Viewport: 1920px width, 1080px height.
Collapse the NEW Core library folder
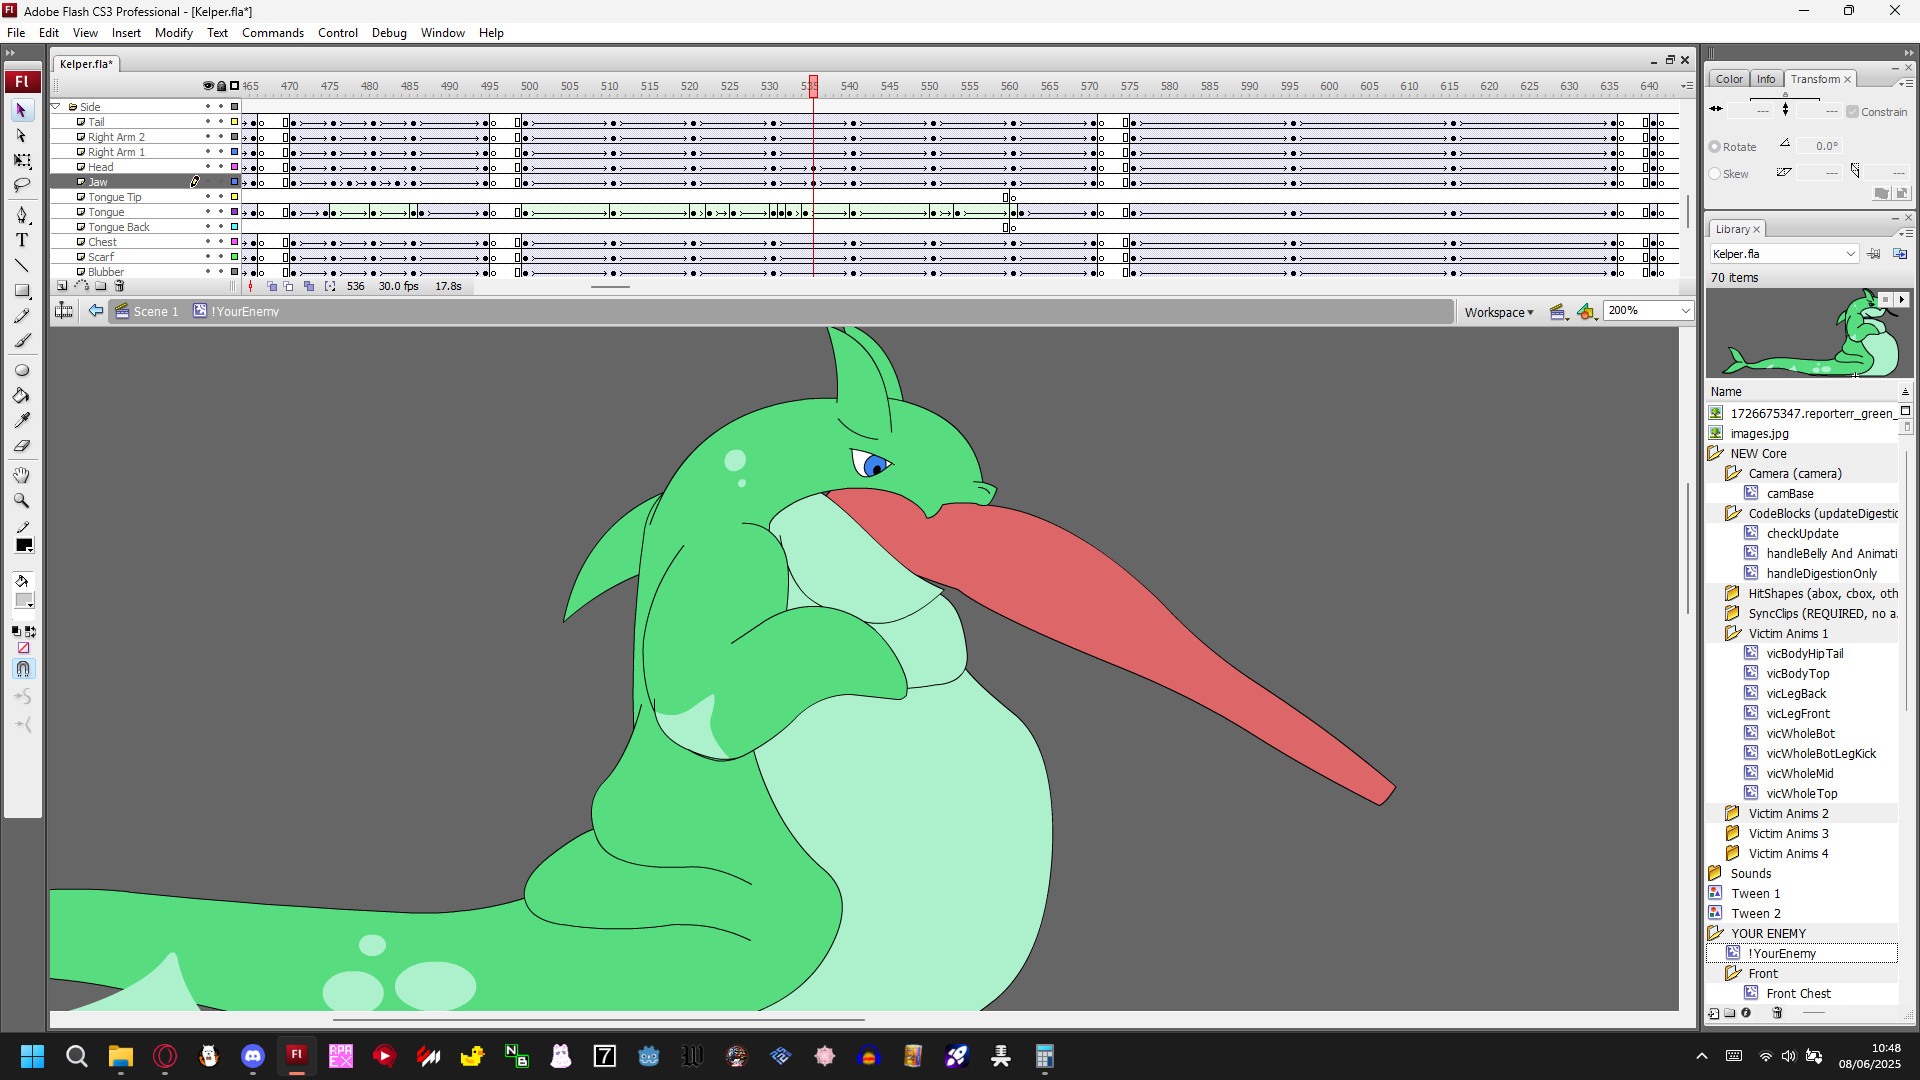click(x=1716, y=454)
